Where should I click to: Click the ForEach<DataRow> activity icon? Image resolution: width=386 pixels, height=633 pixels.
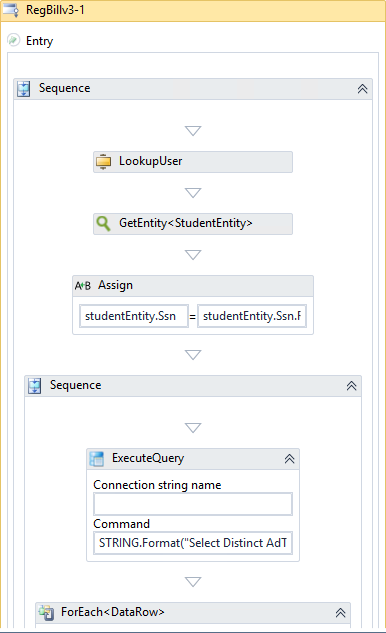[46, 613]
